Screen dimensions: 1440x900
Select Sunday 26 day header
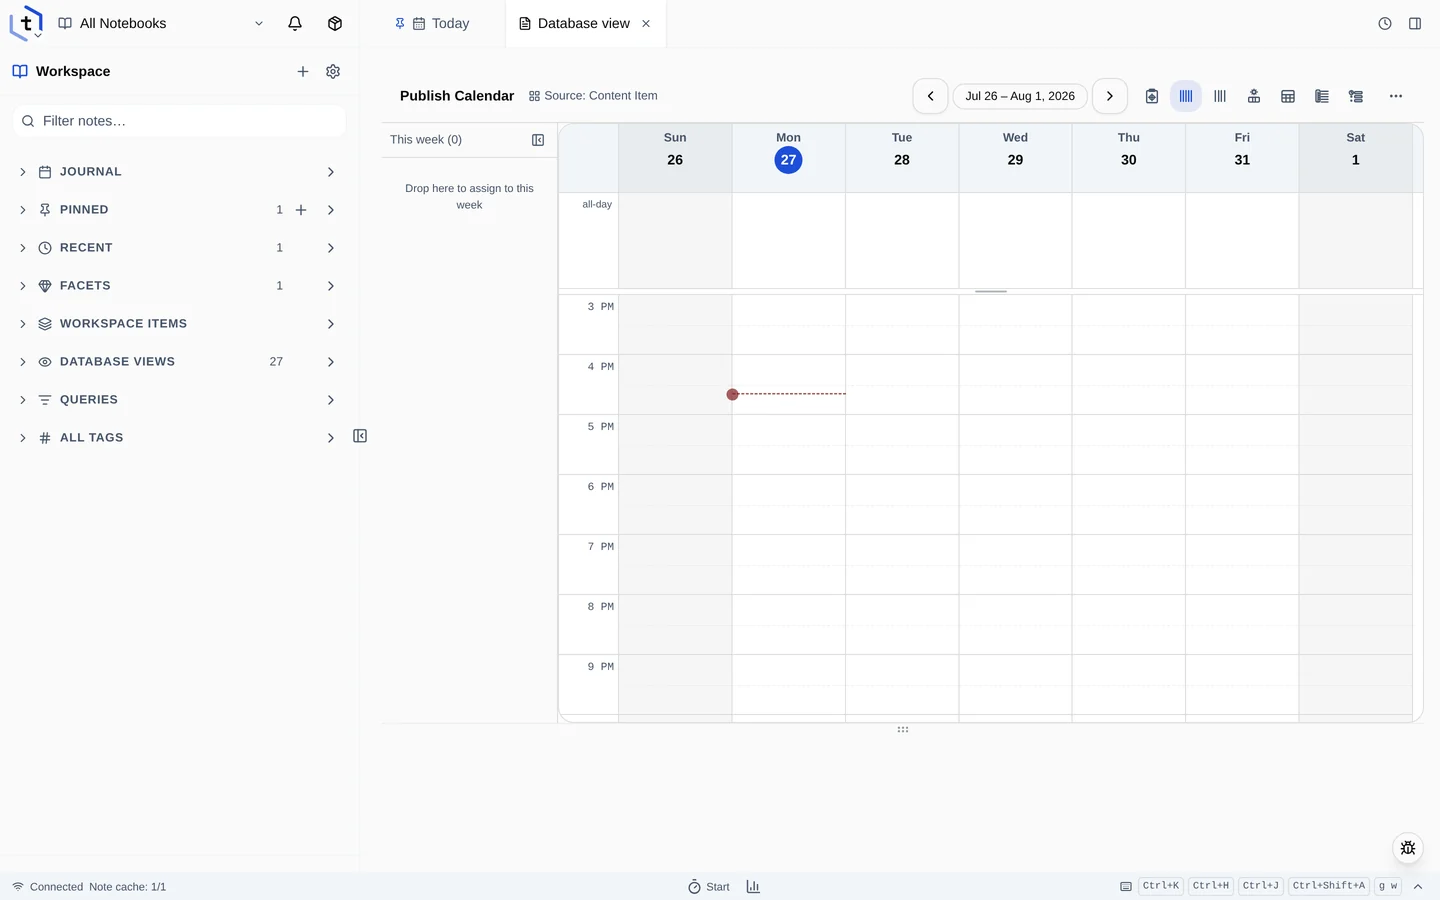675,158
